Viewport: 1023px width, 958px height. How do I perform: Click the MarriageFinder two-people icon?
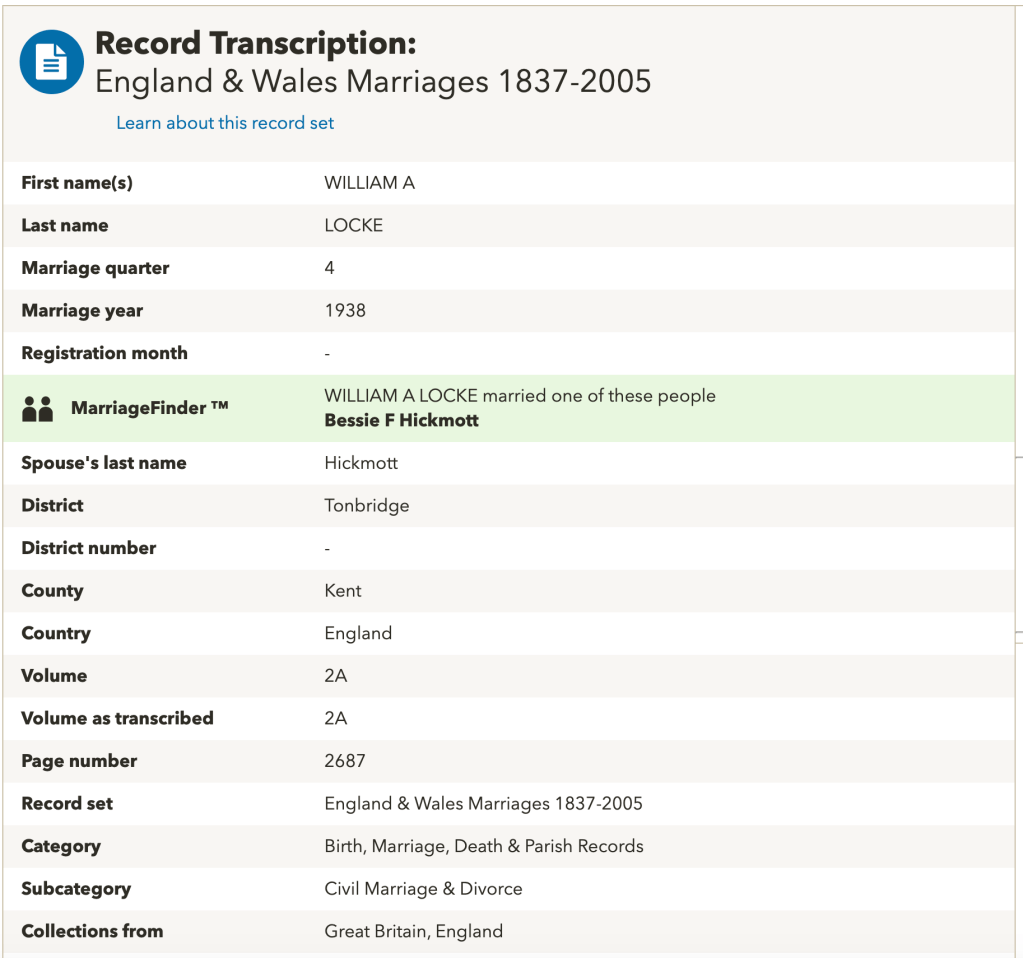tap(37, 409)
